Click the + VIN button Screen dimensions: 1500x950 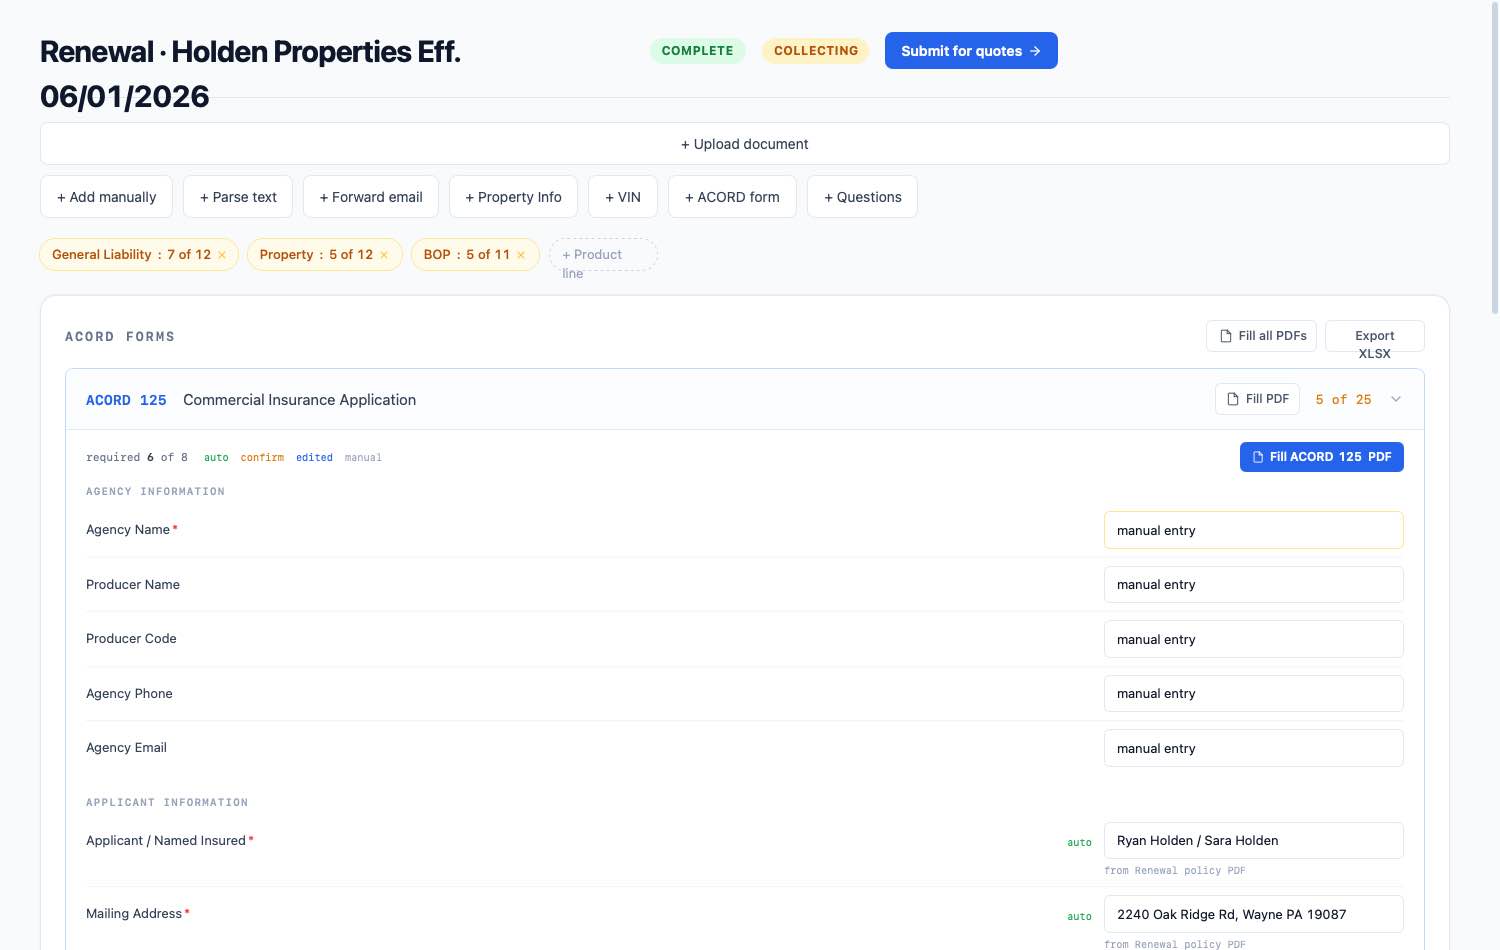[623, 197]
